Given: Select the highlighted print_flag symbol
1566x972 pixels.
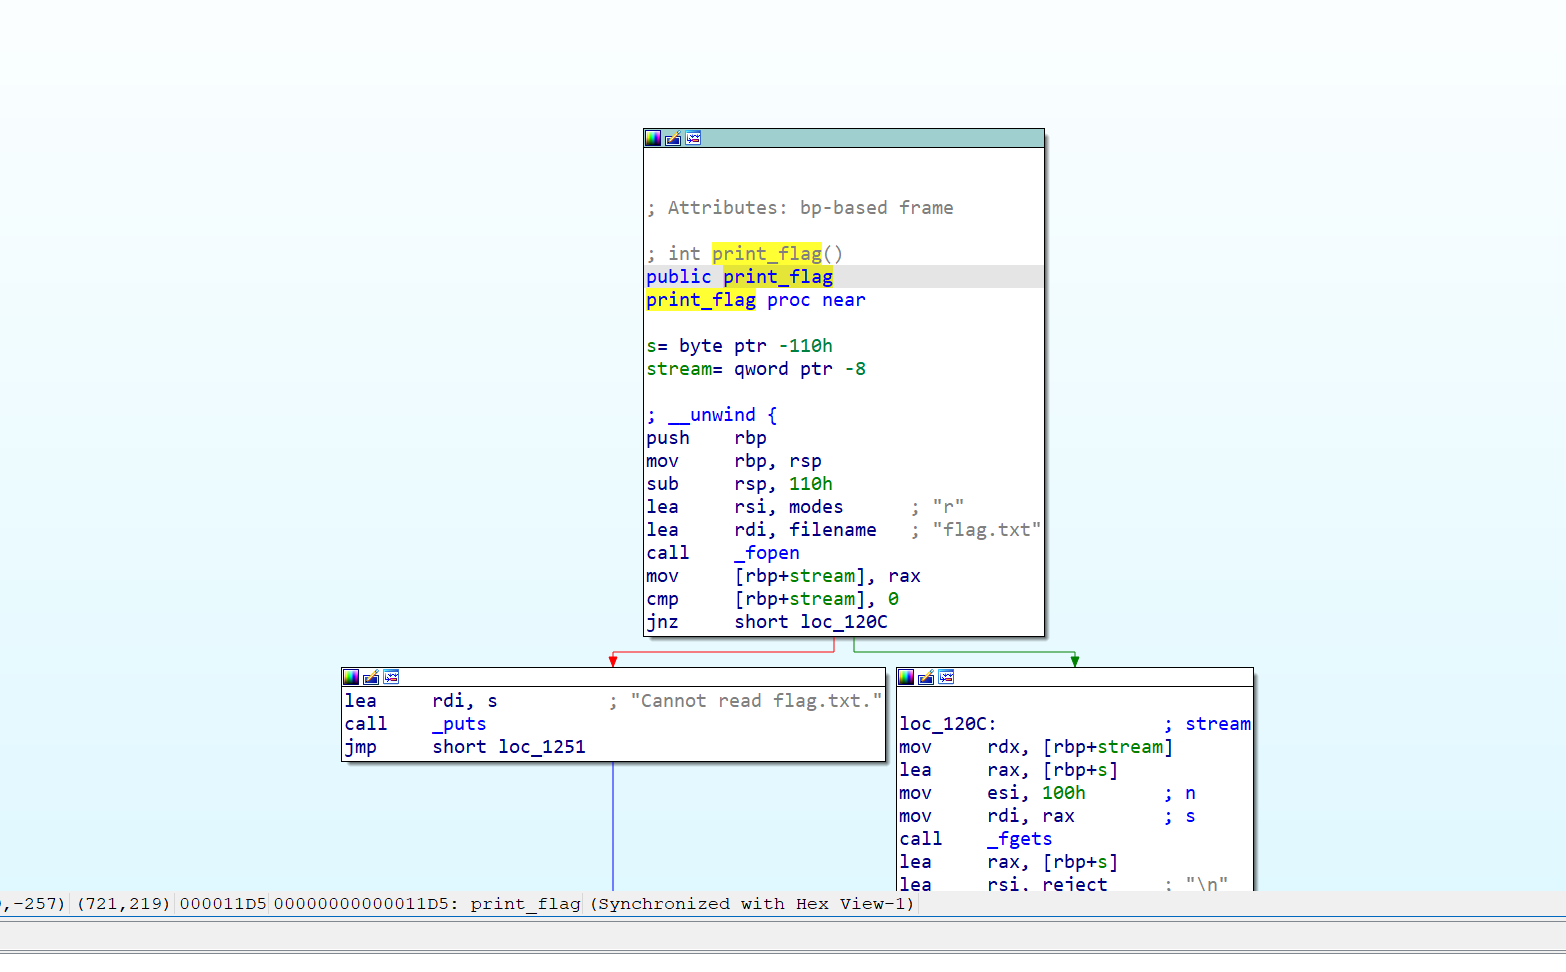Looking at the screenshot, I should [x=778, y=276].
